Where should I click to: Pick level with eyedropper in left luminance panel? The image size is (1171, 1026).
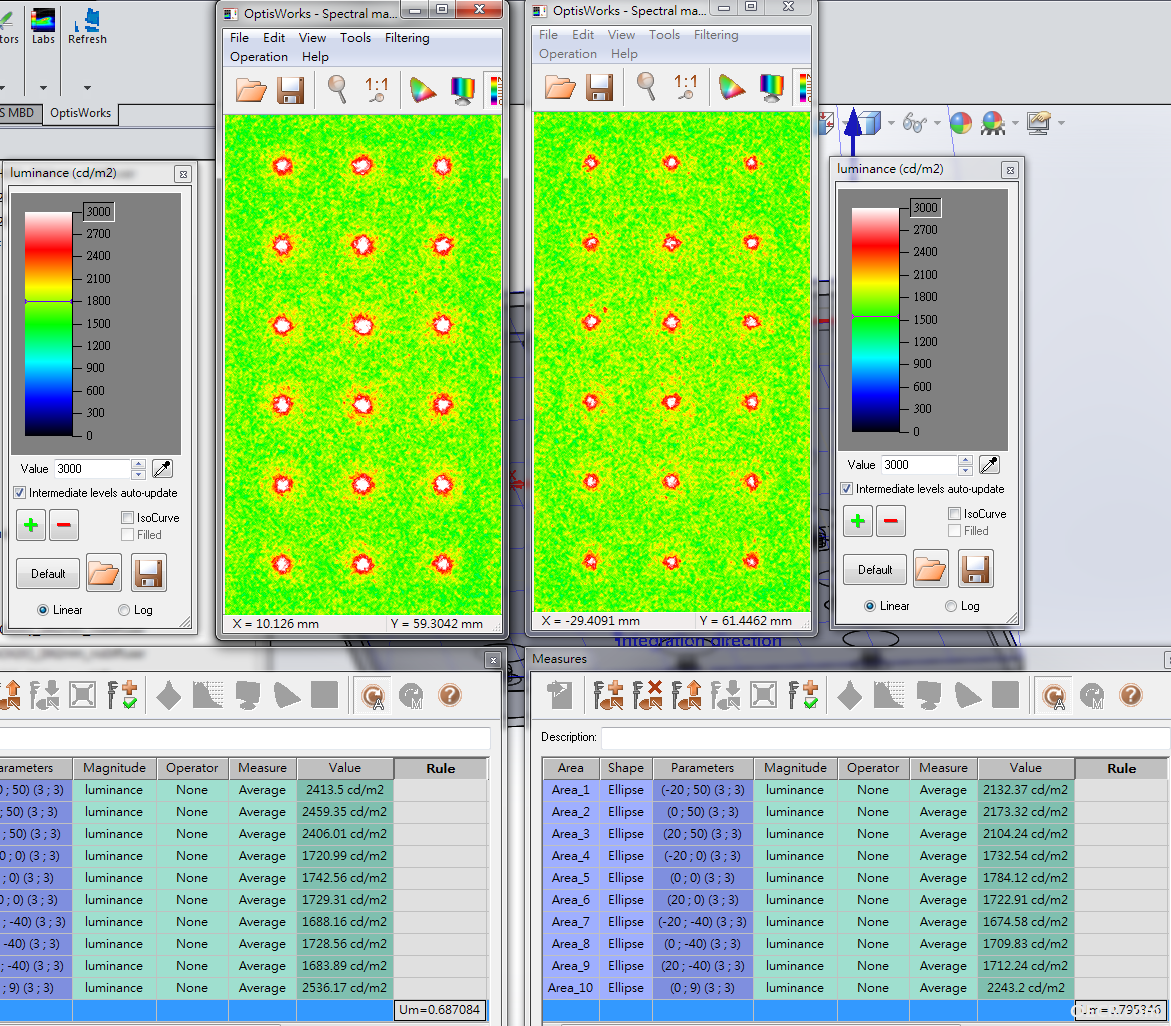[162, 468]
